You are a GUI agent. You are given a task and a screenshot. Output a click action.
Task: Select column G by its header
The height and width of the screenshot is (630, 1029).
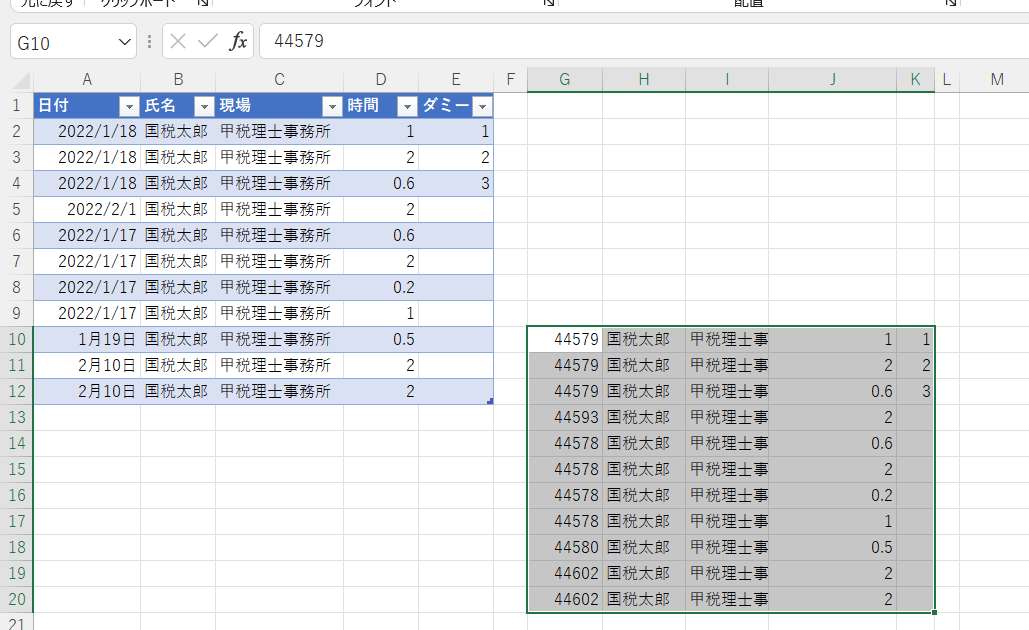(565, 80)
